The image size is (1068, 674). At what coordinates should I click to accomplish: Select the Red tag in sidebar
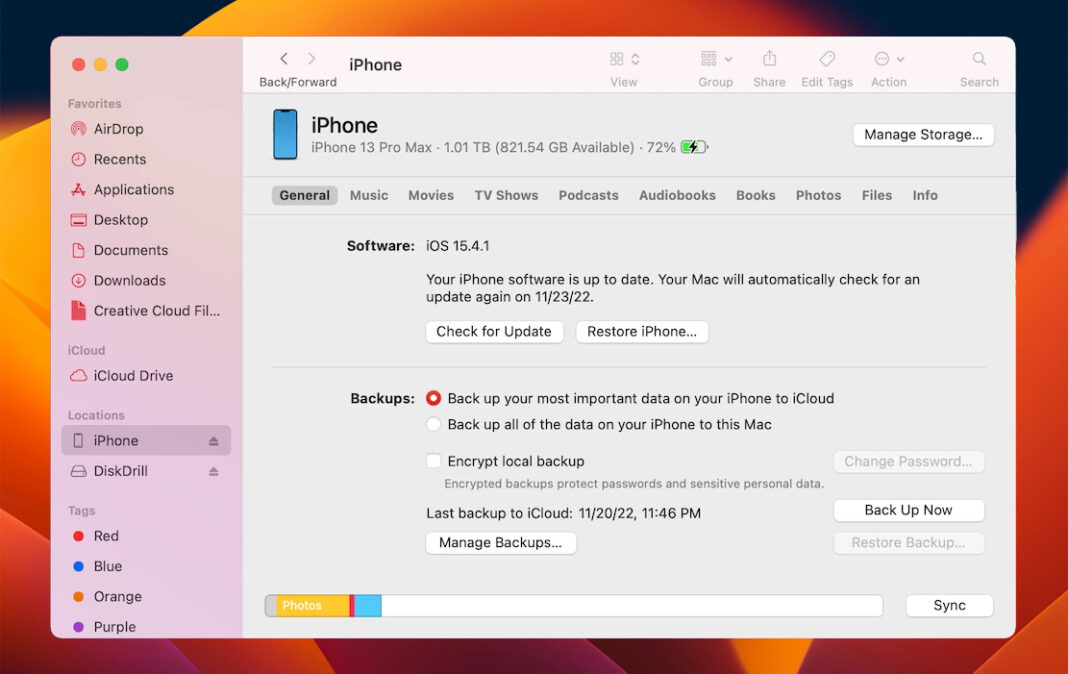pyautogui.click(x=106, y=536)
